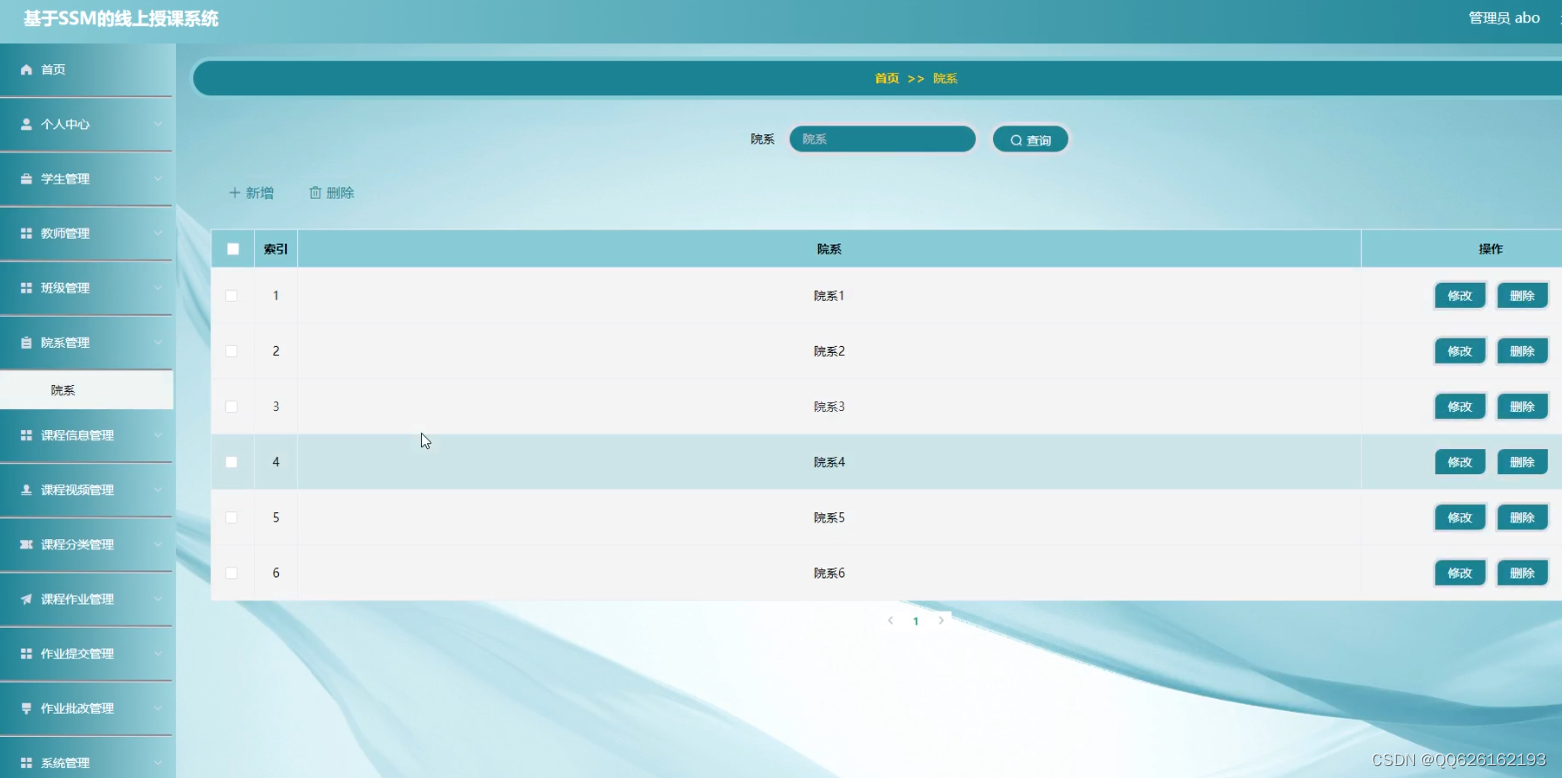Open the 作业提交管理 menu label
Viewport: 1562px width, 778px height.
pos(77,654)
